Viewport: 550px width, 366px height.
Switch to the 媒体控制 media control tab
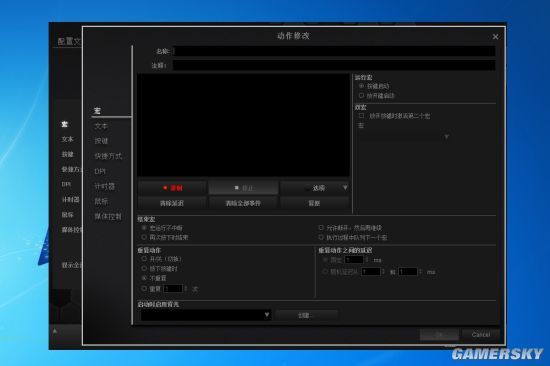108,217
